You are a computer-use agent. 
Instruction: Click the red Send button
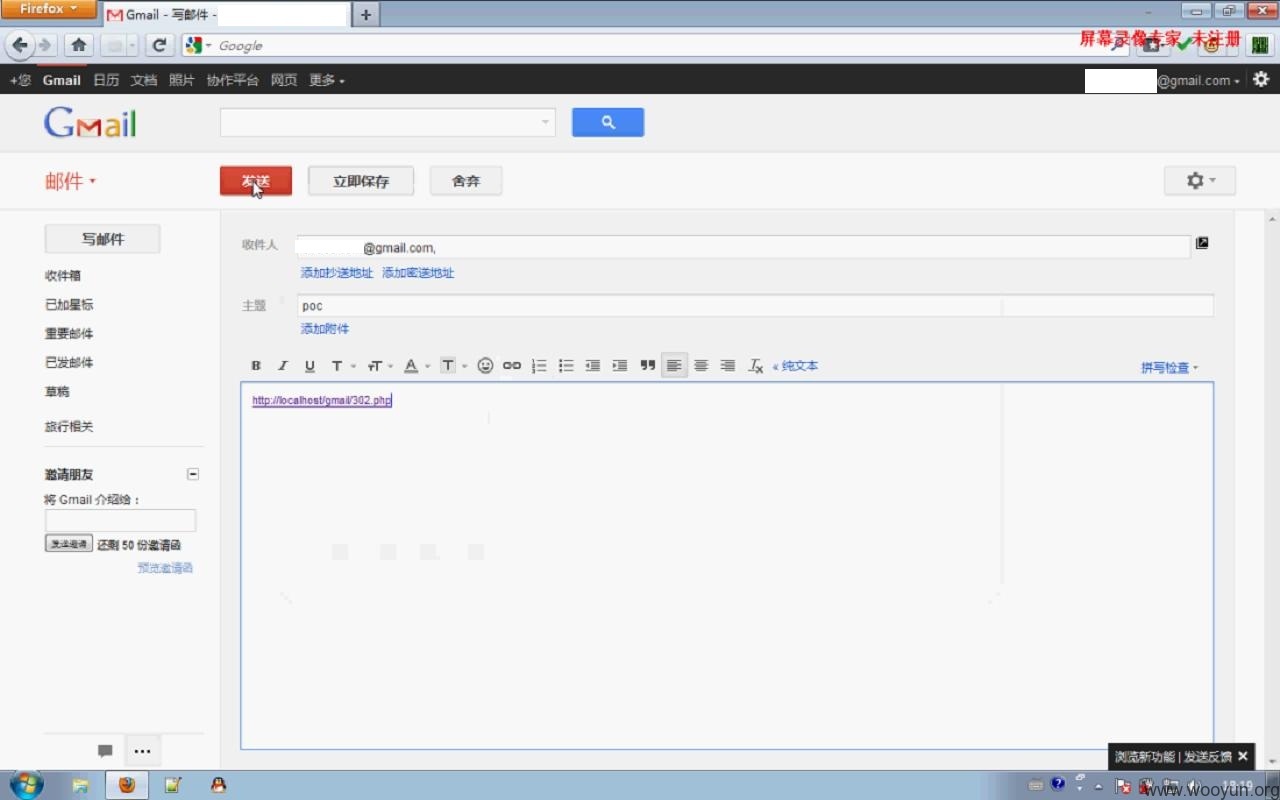tap(256, 181)
